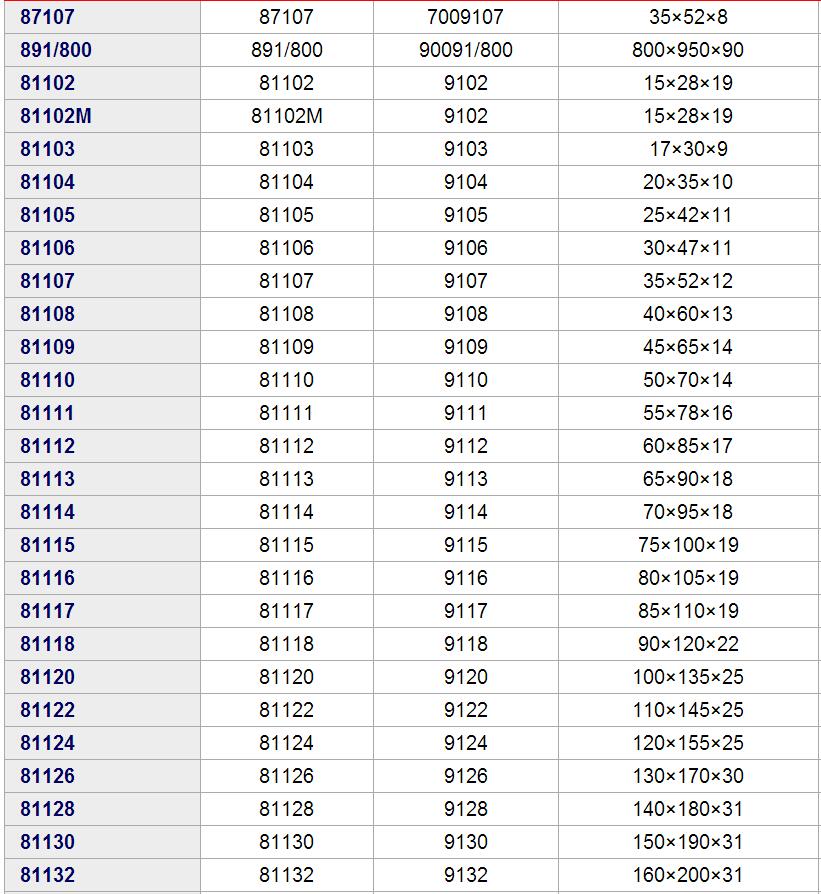Open the 81102M model link
This screenshot has height=894, width=821.
(x=56, y=116)
